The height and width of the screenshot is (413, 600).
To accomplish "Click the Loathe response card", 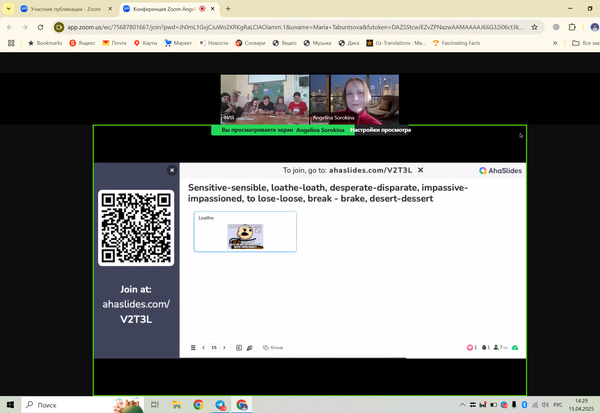I will click(x=245, y=232).
